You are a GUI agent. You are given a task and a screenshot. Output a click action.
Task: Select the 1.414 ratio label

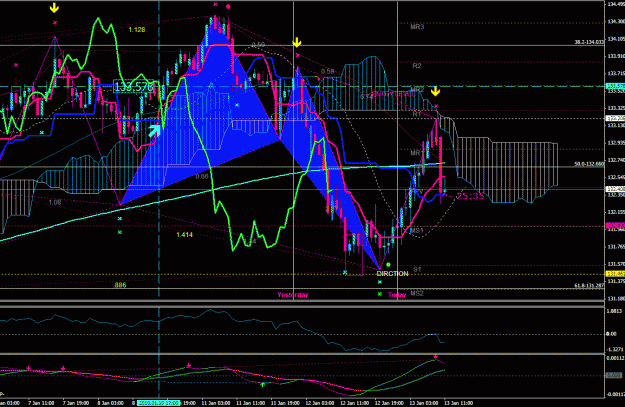pos(185,235)
